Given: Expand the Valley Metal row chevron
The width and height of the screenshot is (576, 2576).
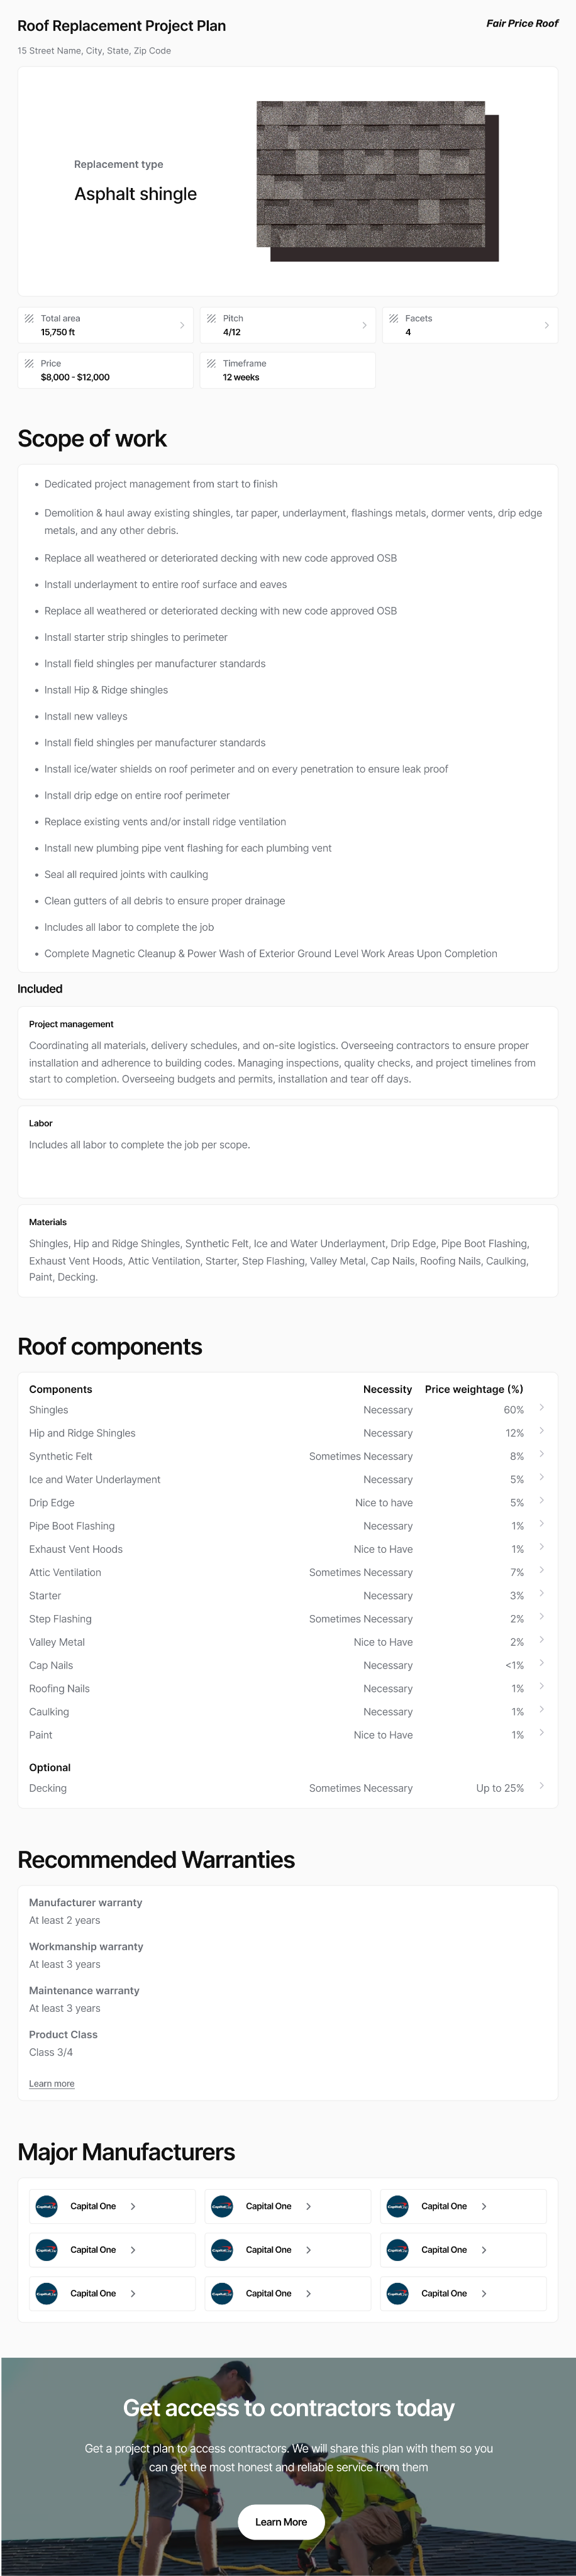Looking at the screenshot, I should pyautogui.click(x=541, y=1640).
